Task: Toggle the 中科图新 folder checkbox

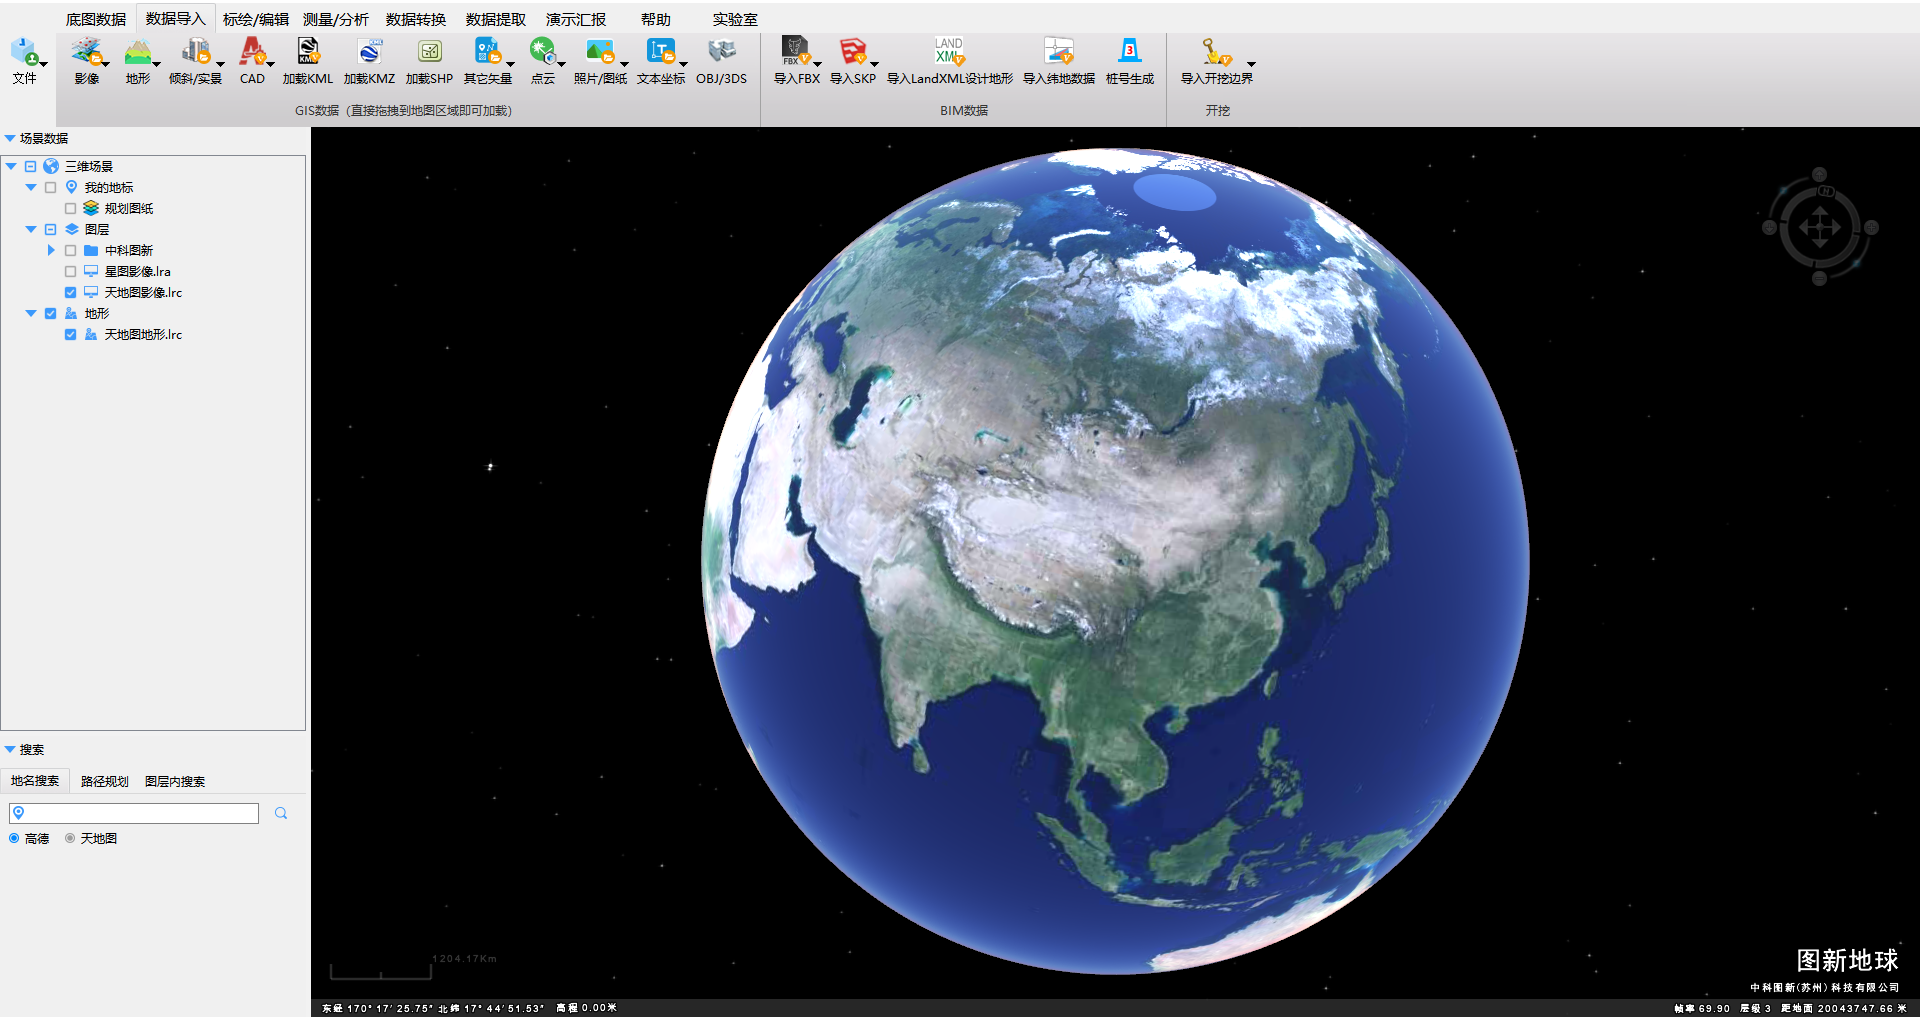Action: click(x=70, y=250)
